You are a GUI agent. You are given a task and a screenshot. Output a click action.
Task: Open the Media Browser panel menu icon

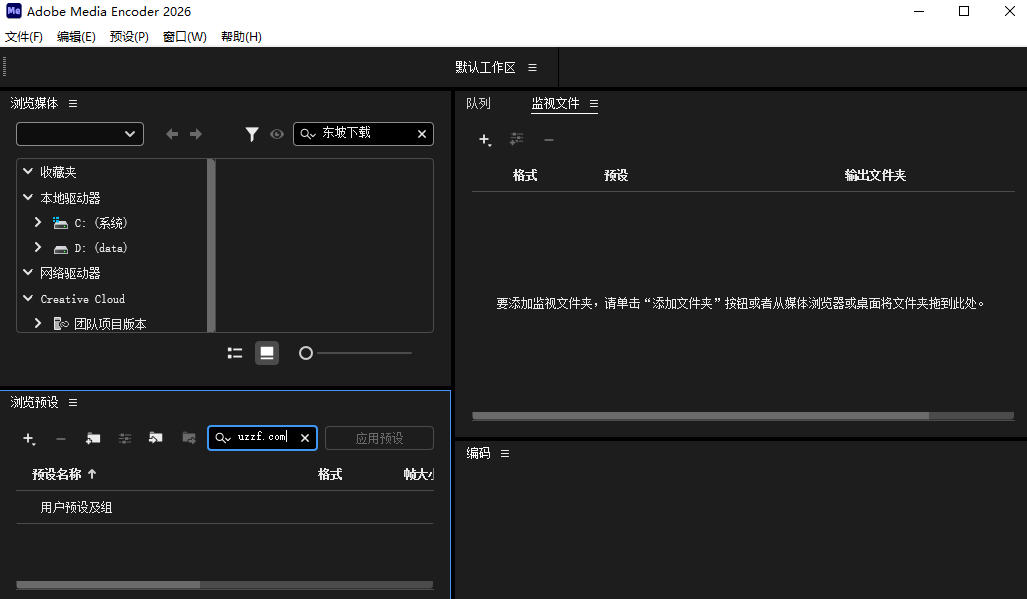pos(73,103)
